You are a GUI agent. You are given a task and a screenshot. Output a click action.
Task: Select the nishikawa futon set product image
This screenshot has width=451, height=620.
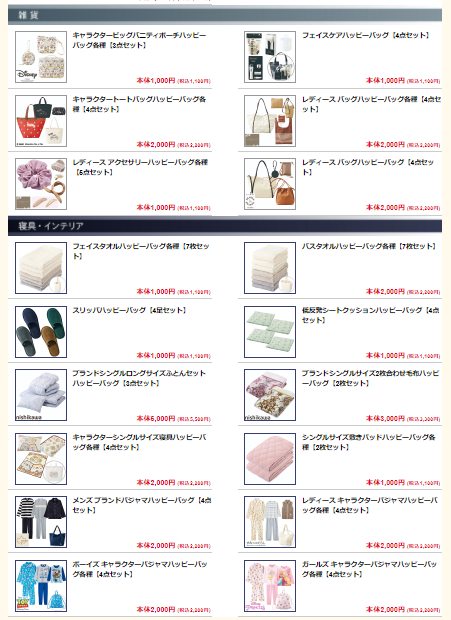tap(41, 395)
